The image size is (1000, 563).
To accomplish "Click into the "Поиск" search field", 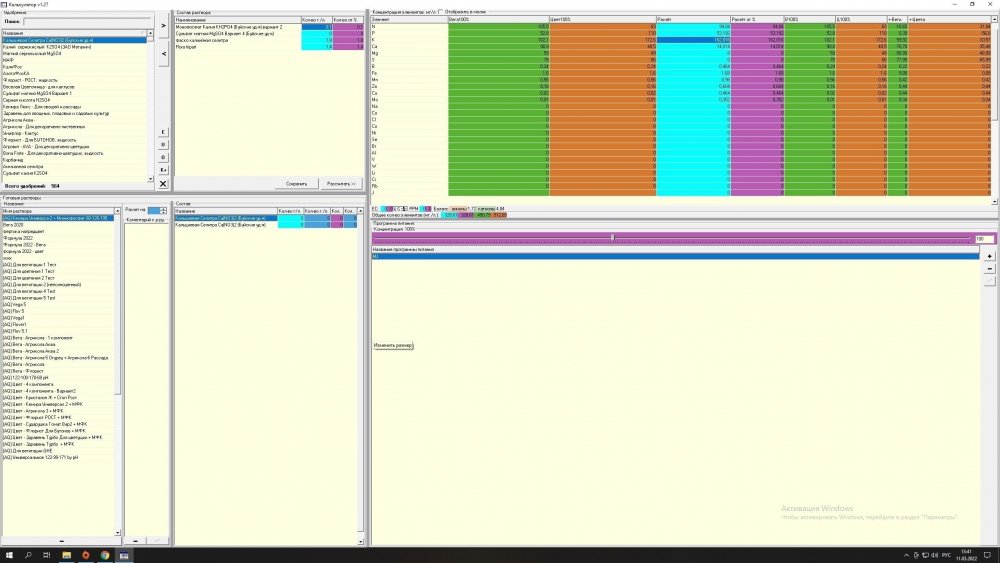I will pyautogui.click(x=87, y=21).
